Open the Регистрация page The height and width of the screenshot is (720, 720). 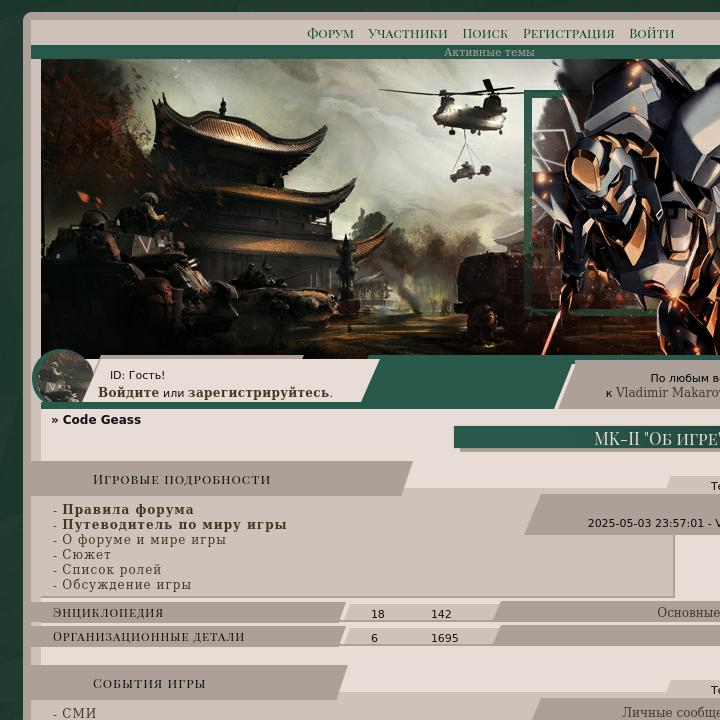tap(568, 34)
